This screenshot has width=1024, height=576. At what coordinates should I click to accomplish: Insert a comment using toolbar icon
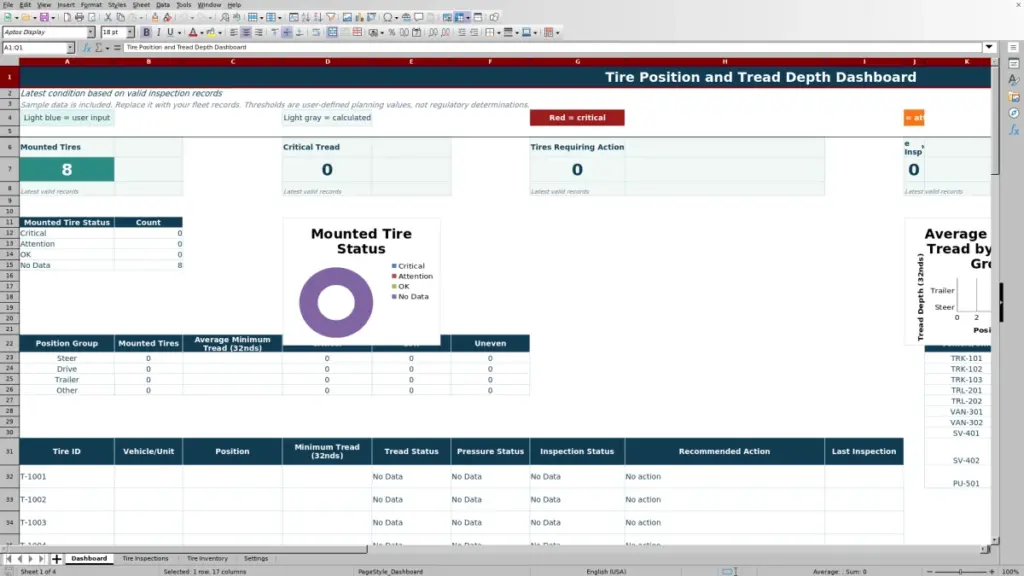tap(419, 17)
